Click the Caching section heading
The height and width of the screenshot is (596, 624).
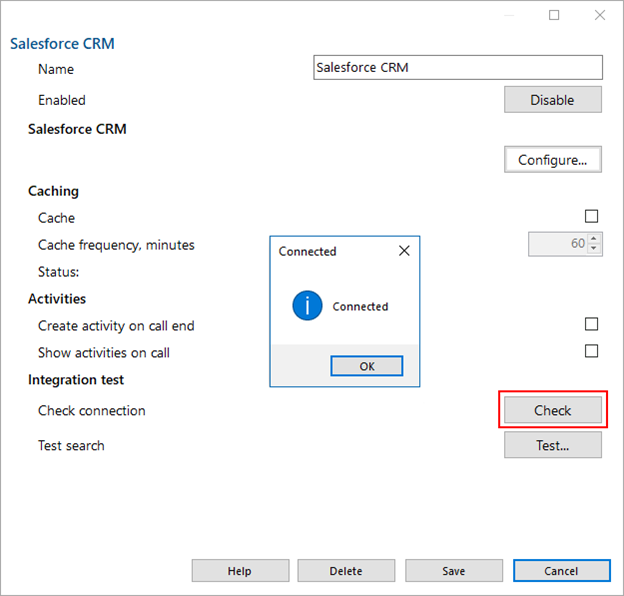pyautogui.click(x=53, y=191)
